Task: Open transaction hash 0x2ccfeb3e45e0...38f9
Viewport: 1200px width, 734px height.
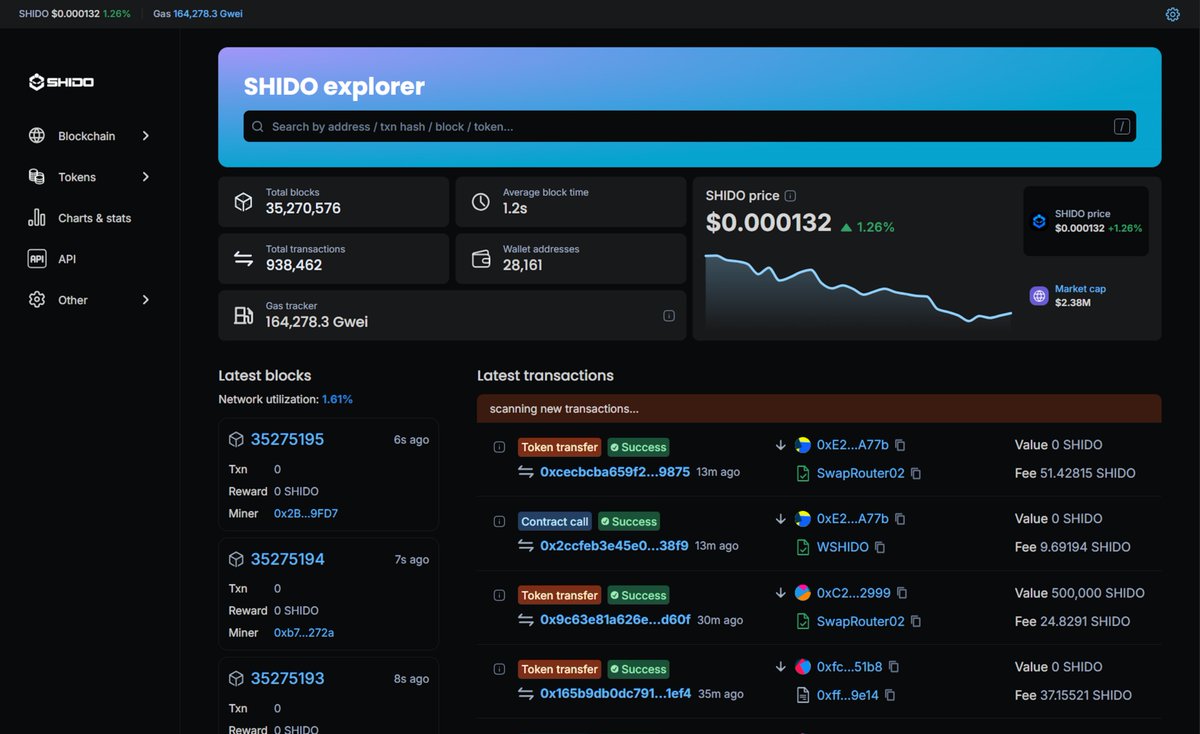Action: 614,546
